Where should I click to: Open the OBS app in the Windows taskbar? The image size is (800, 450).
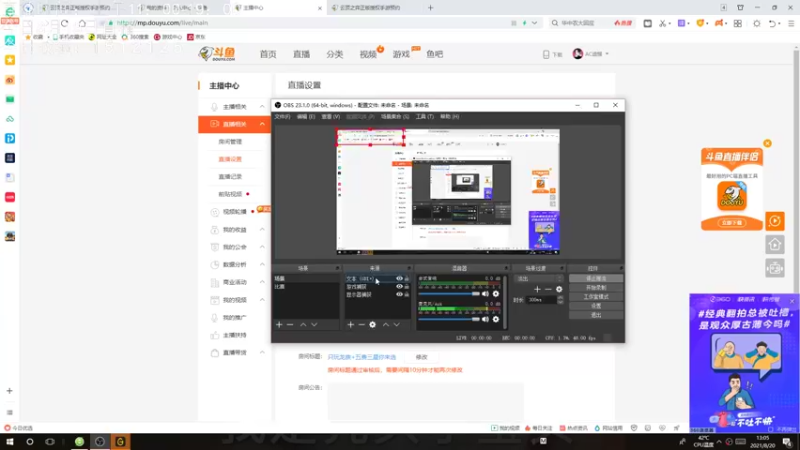point(100,442)
